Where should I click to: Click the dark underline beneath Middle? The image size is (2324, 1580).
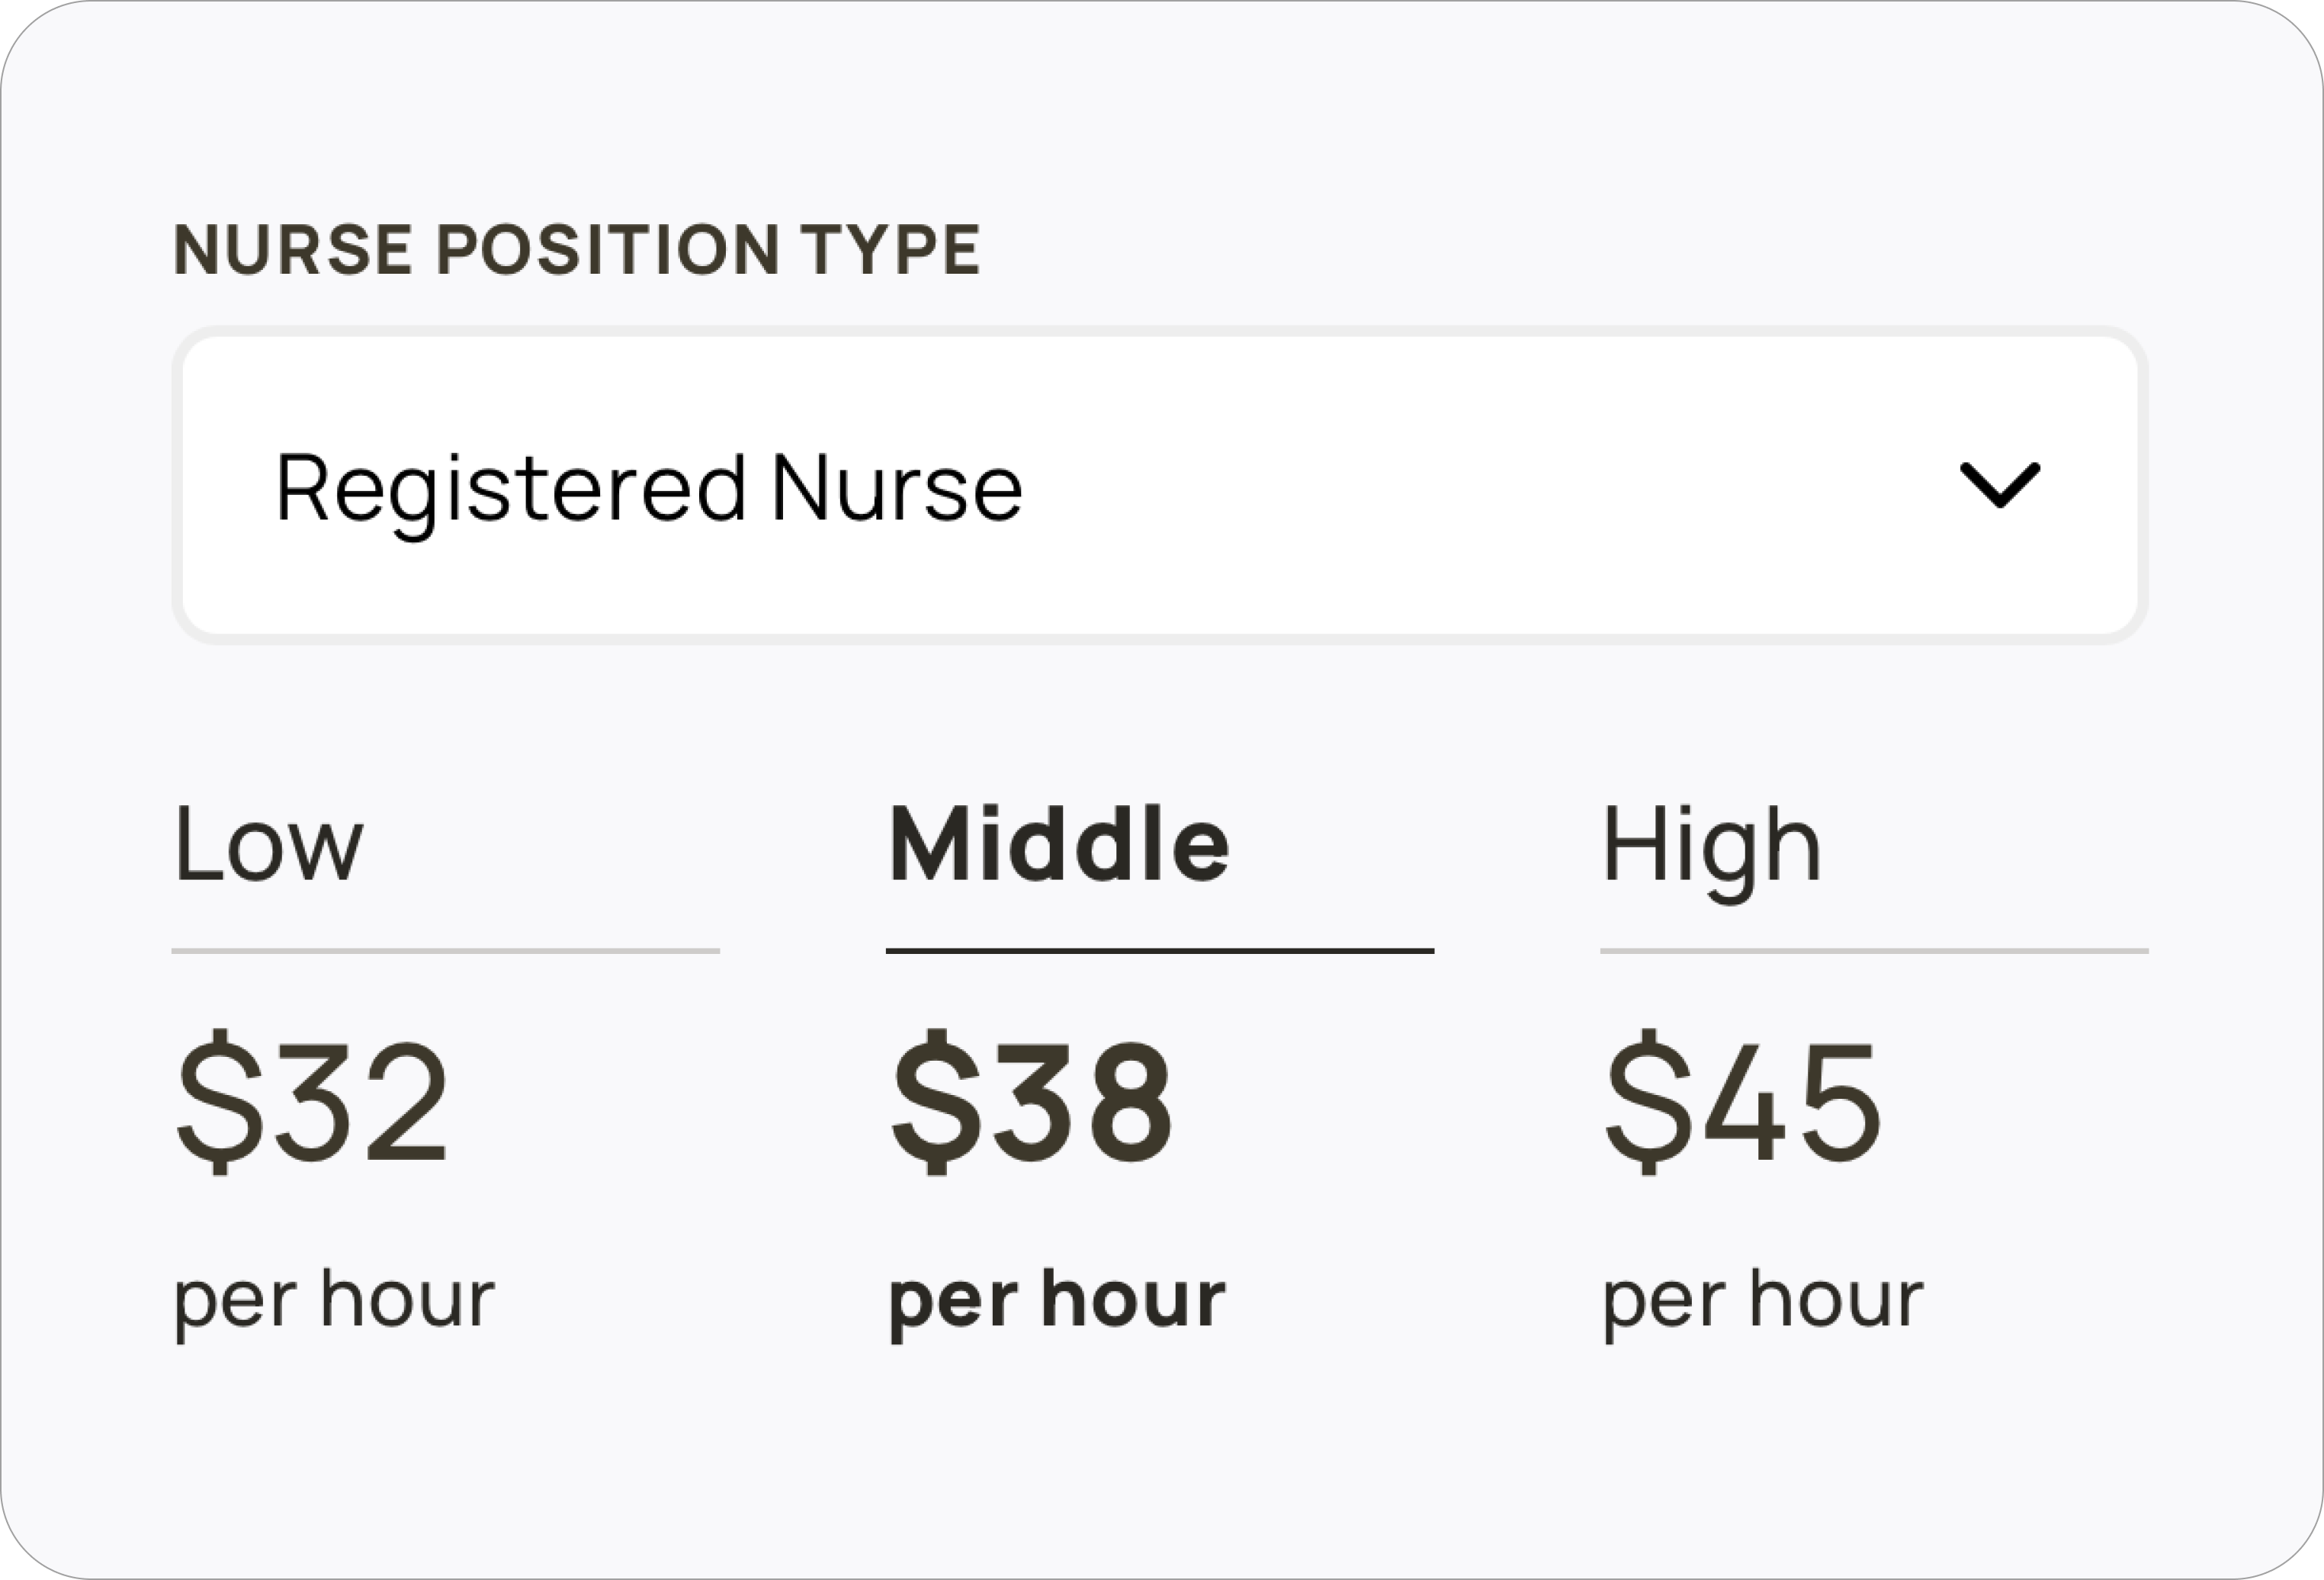tap(1160, 951)
